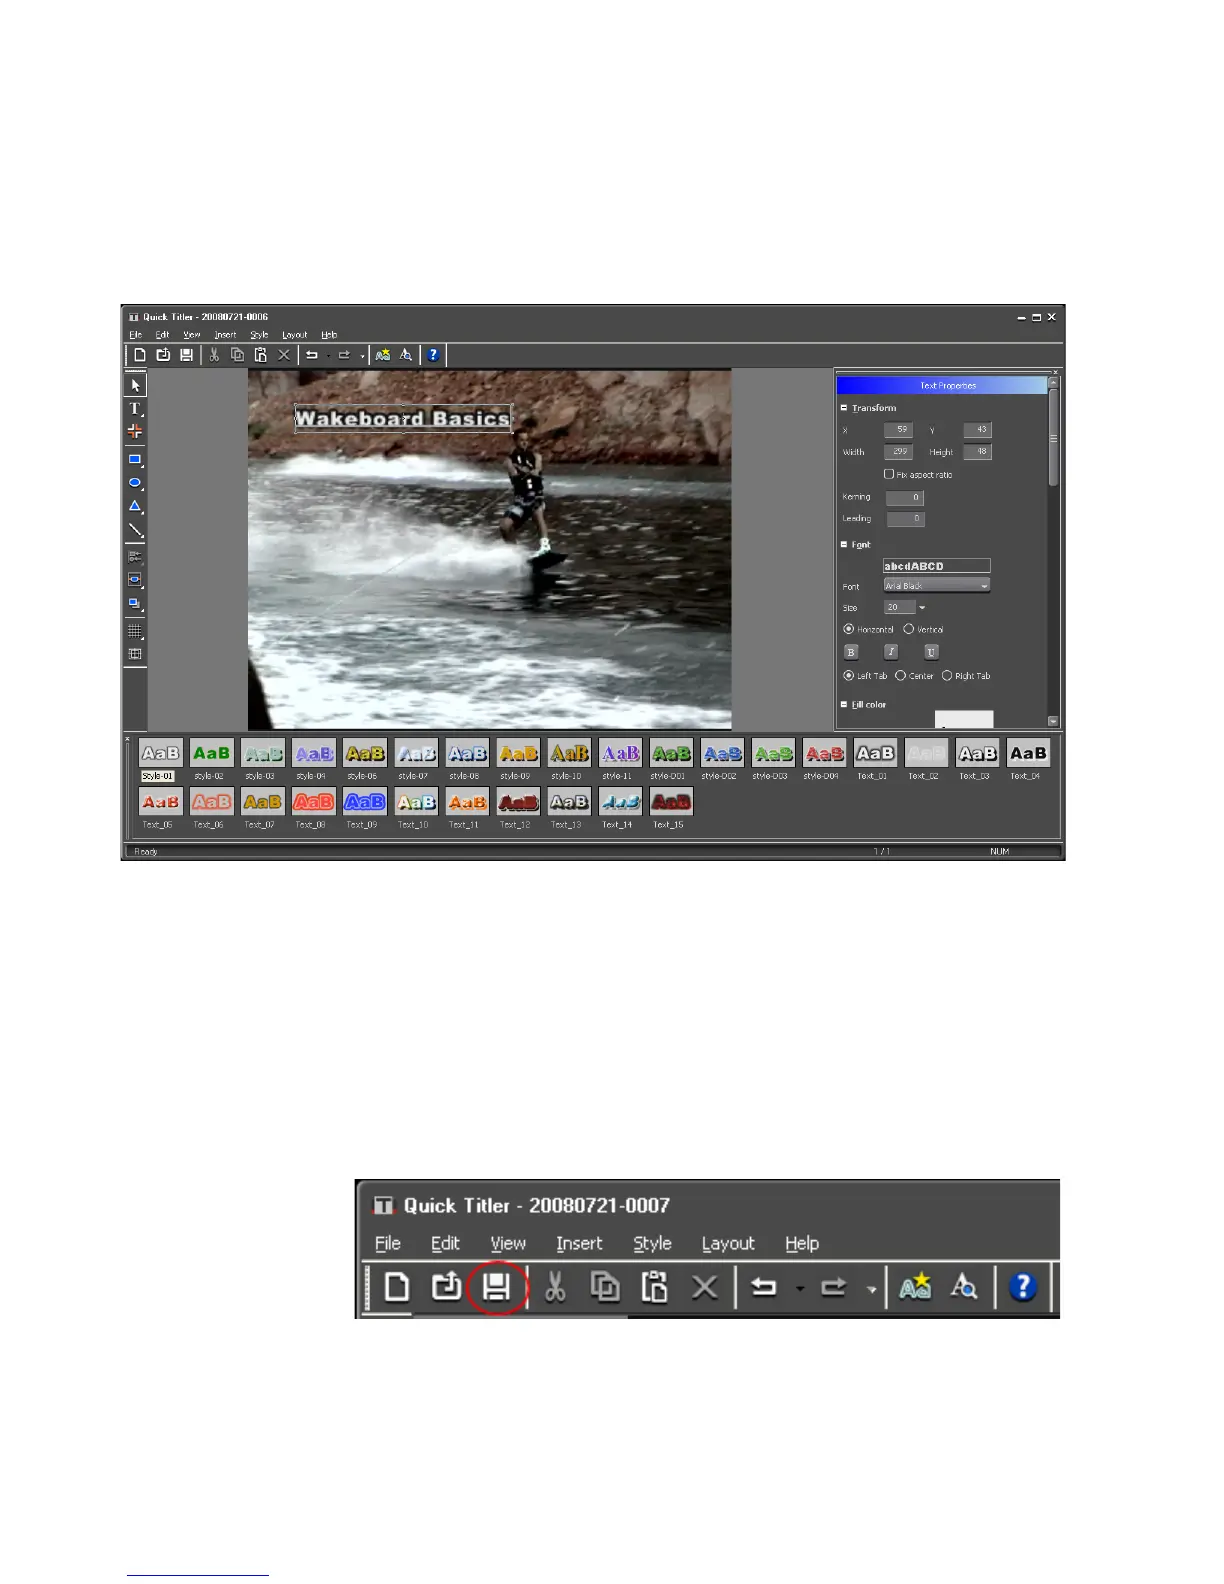Open Help menu in 0006 window menu bar
Image resolution: width=1224 pixels, height=1584 pixels.
(x=329, y=335)
